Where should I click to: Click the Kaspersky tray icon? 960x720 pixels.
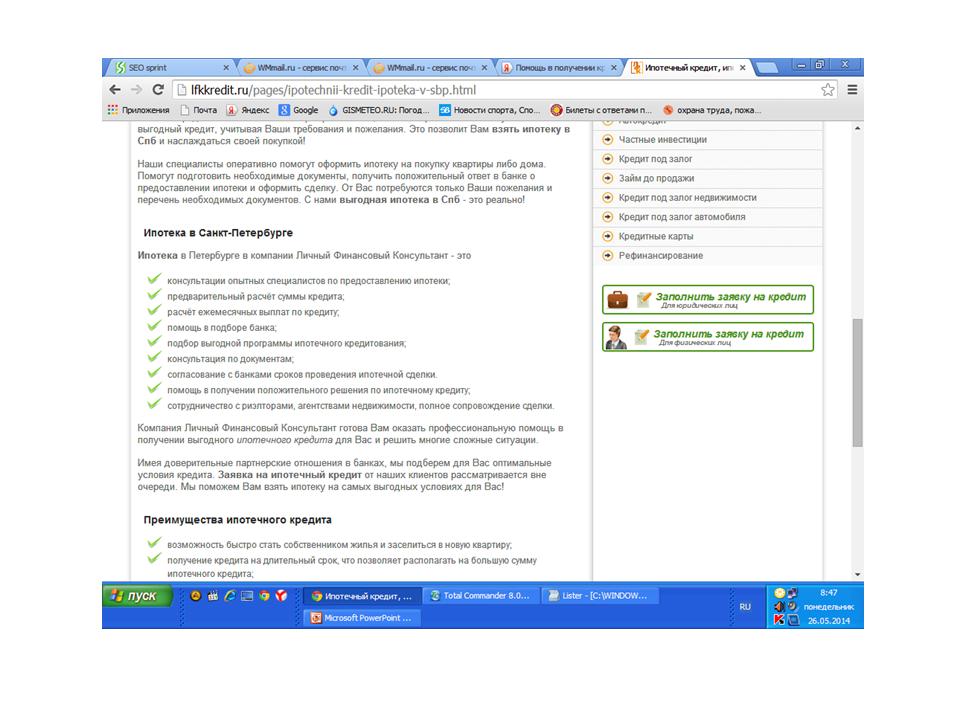pos(779,620)
